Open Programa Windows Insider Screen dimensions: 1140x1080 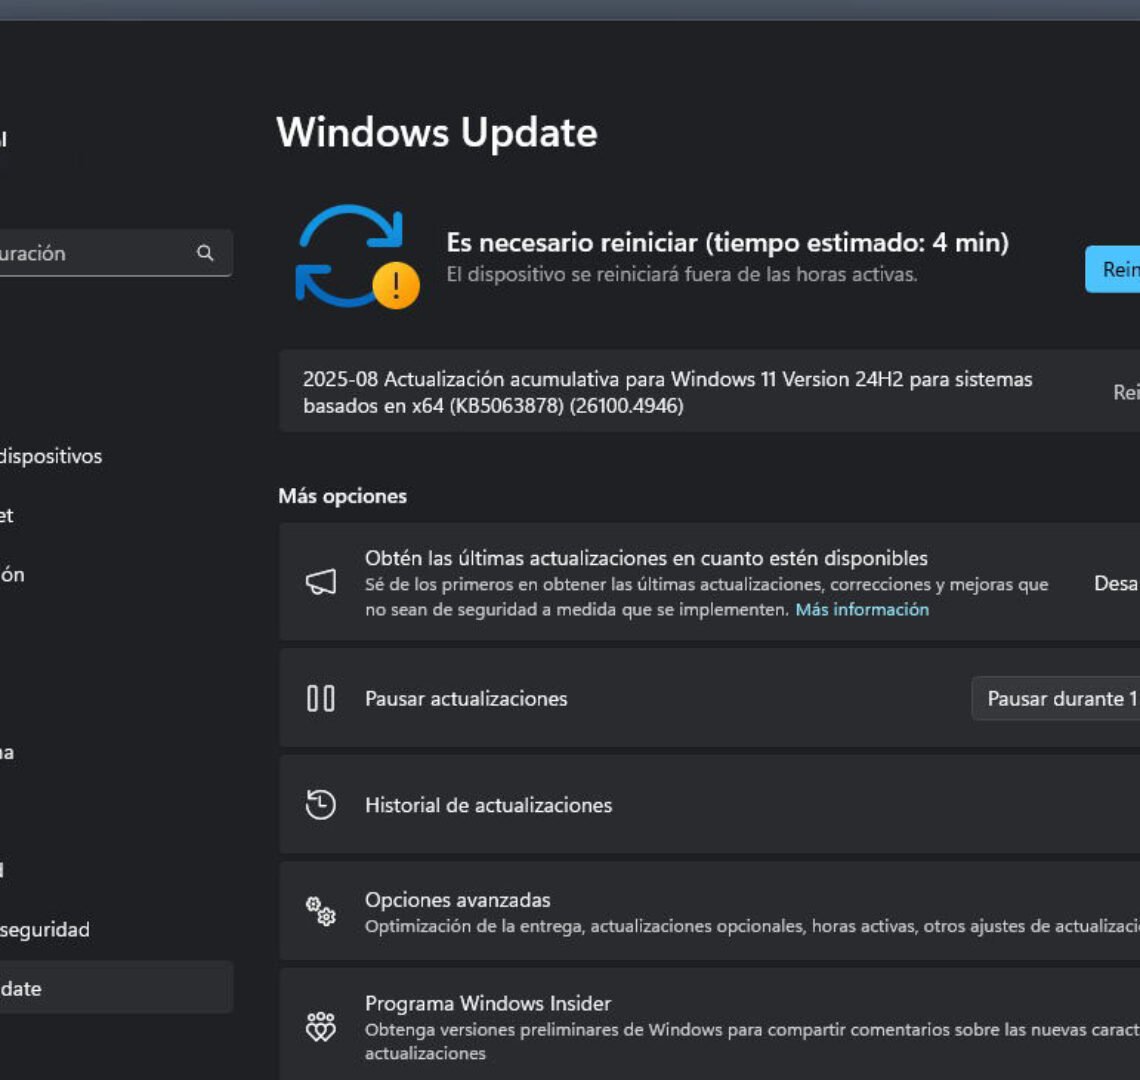[710, 1025]
